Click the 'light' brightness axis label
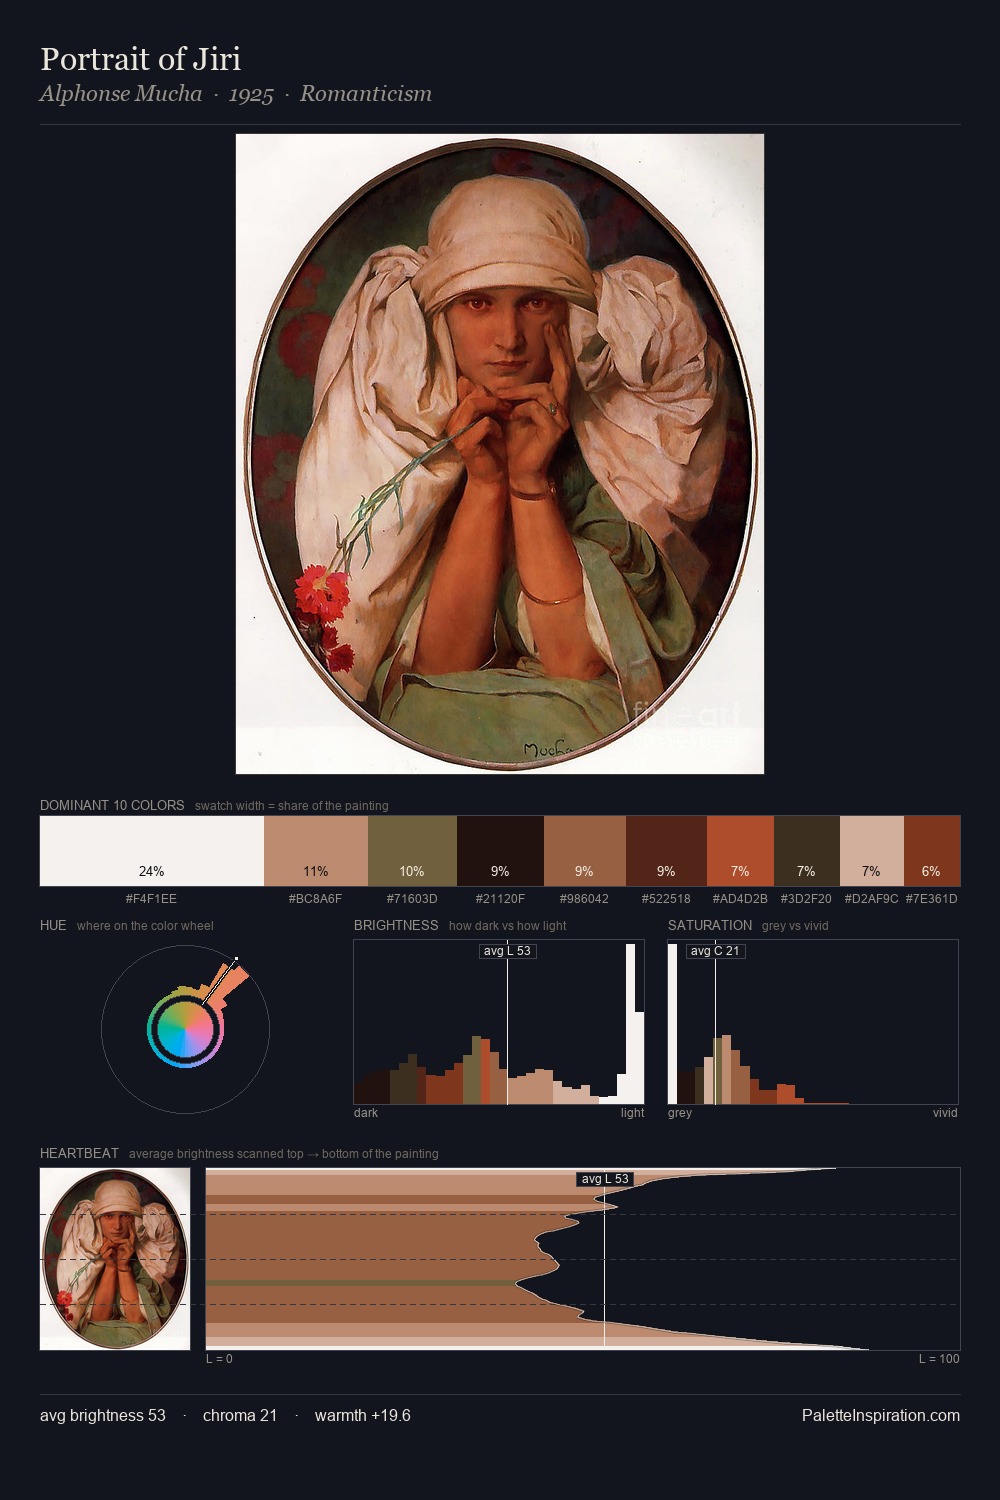The image size is (1000, 1500). pos(633,1113)
